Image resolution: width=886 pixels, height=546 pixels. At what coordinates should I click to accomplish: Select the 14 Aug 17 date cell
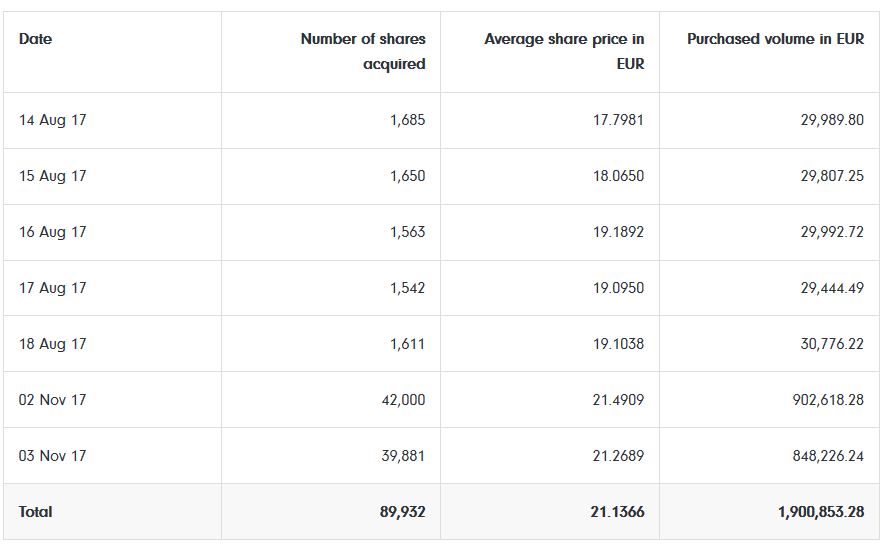click(x=53, y=120)
